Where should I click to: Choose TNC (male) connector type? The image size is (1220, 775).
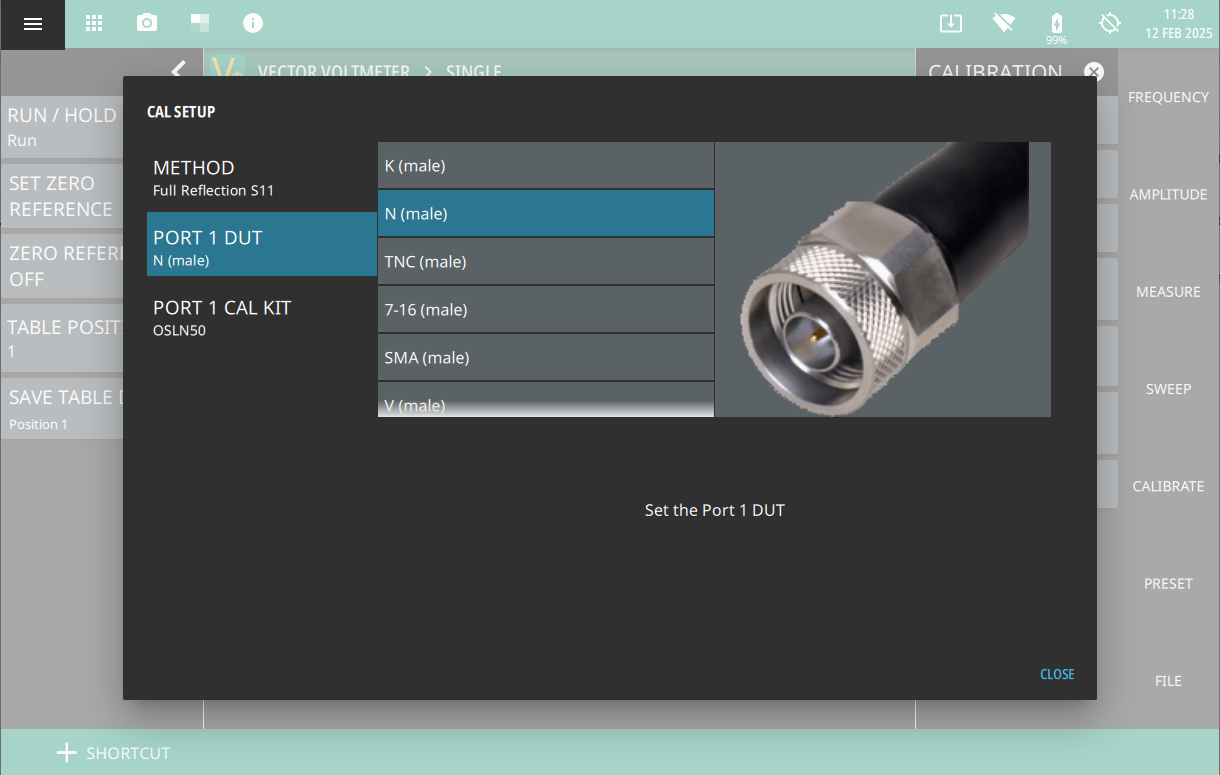coord(545,262)
